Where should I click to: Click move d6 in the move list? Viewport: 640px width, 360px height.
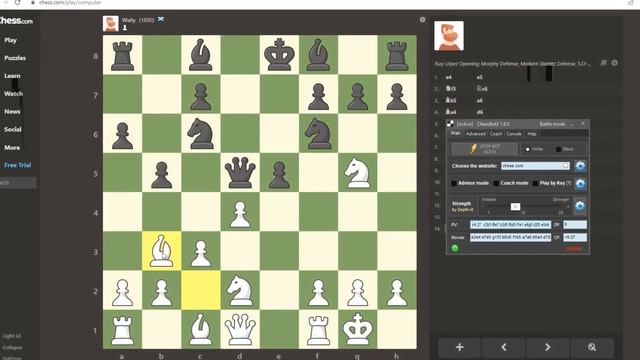tap(480, 112)
